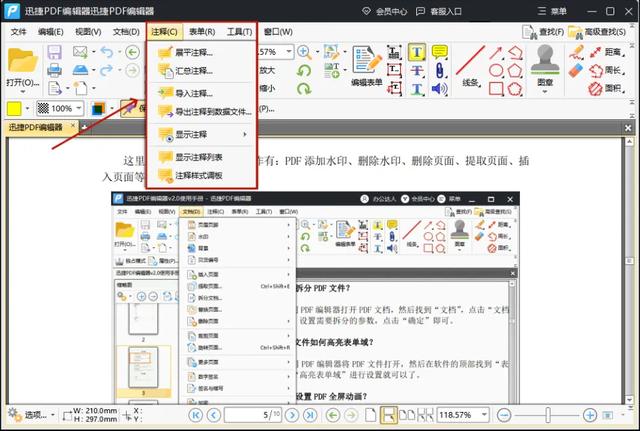Select the eraser tool
This screenshot has width=640, height=431.
click(x=576, y=70)
